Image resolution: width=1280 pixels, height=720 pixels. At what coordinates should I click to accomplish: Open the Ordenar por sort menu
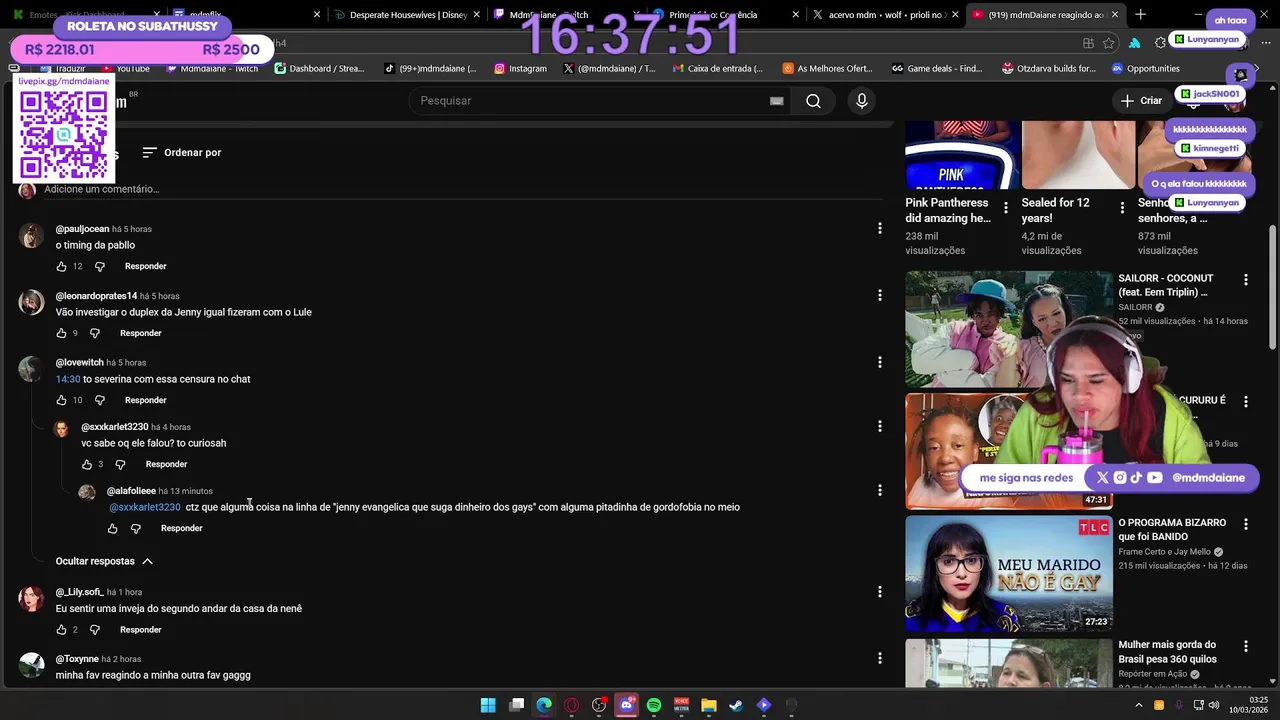181,152
